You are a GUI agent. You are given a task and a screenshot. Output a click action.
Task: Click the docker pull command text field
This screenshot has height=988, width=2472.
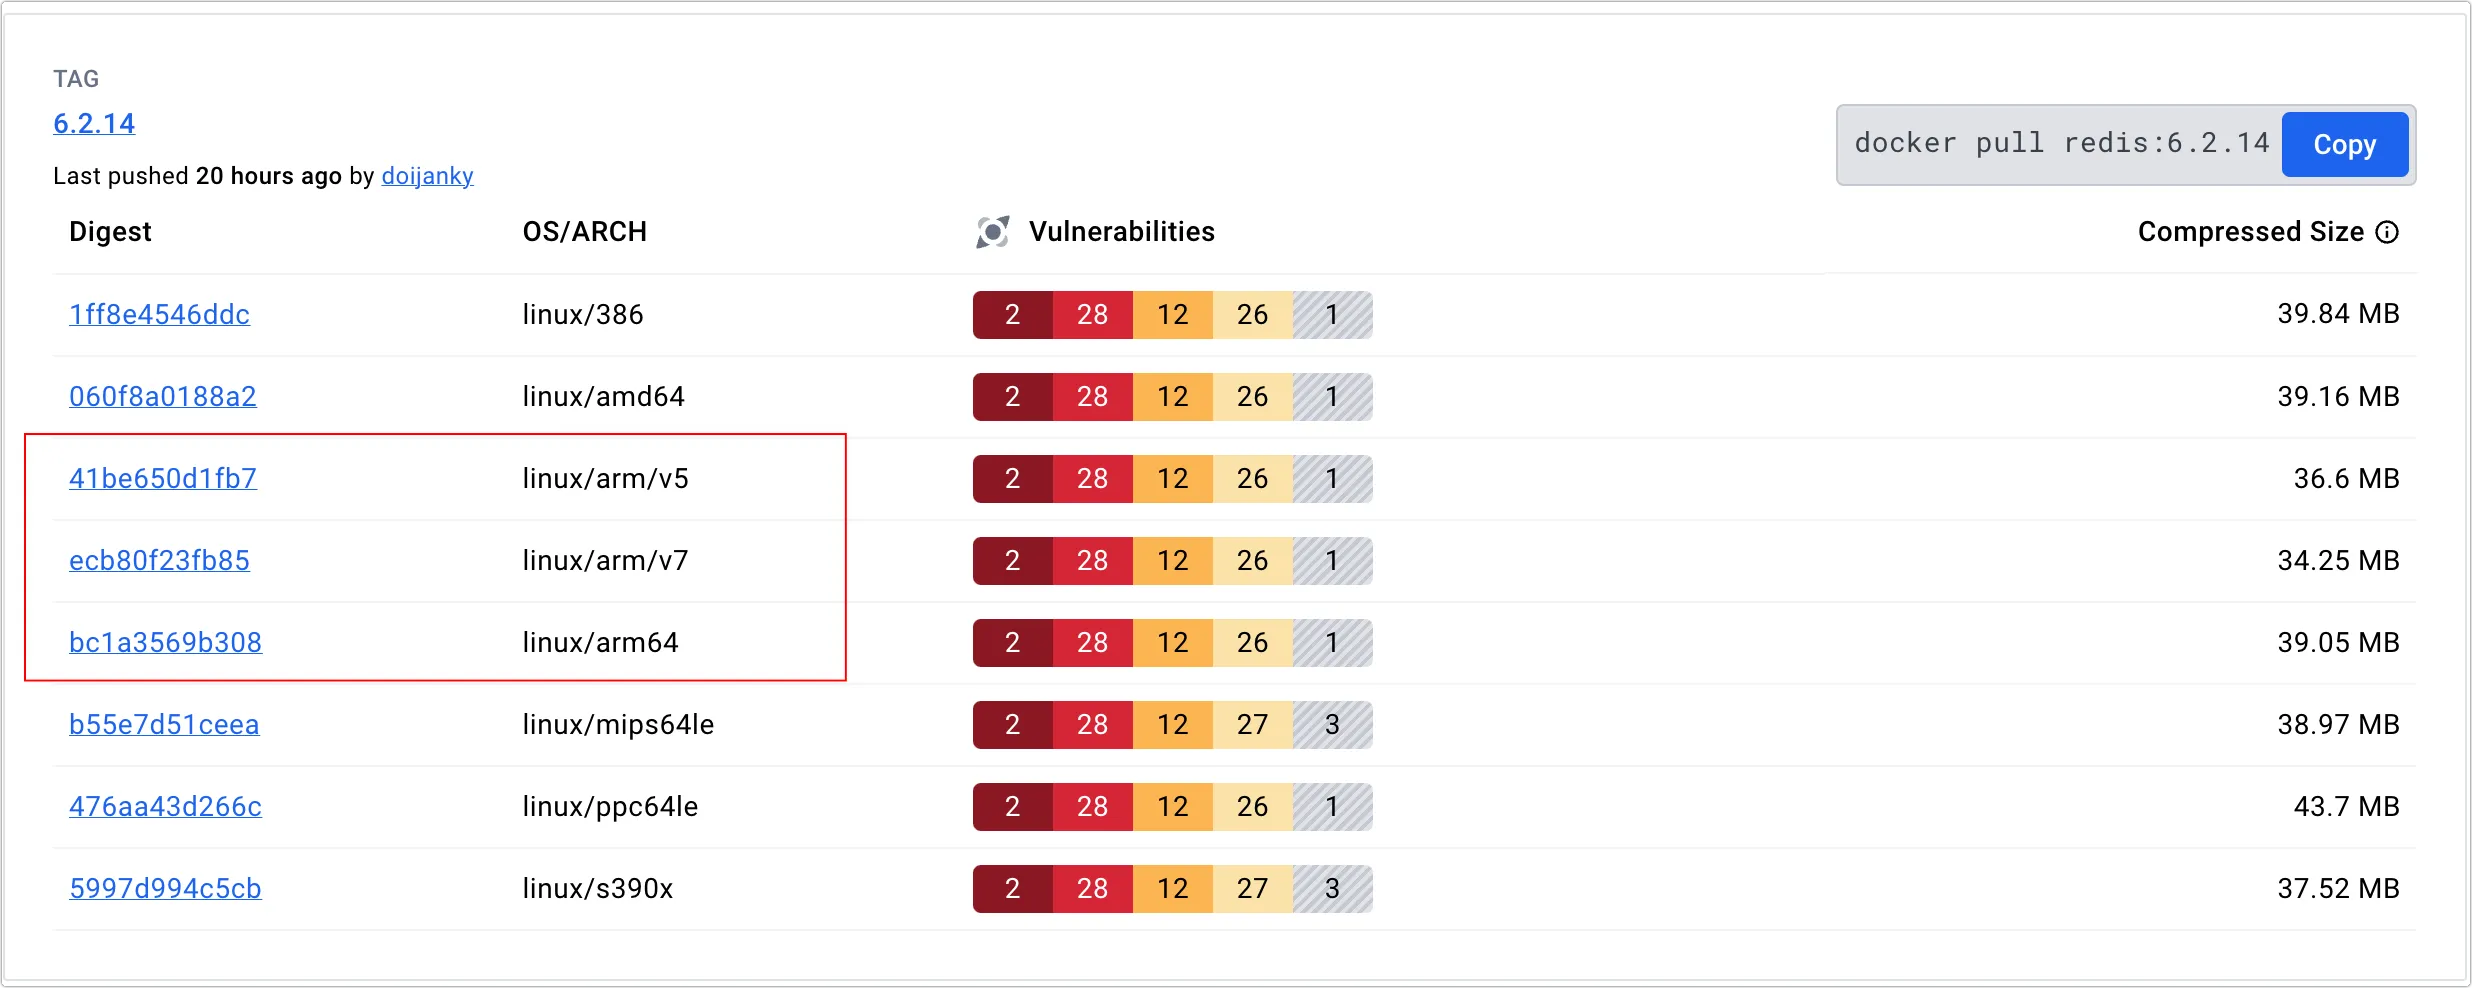[x=2060, y=144]
